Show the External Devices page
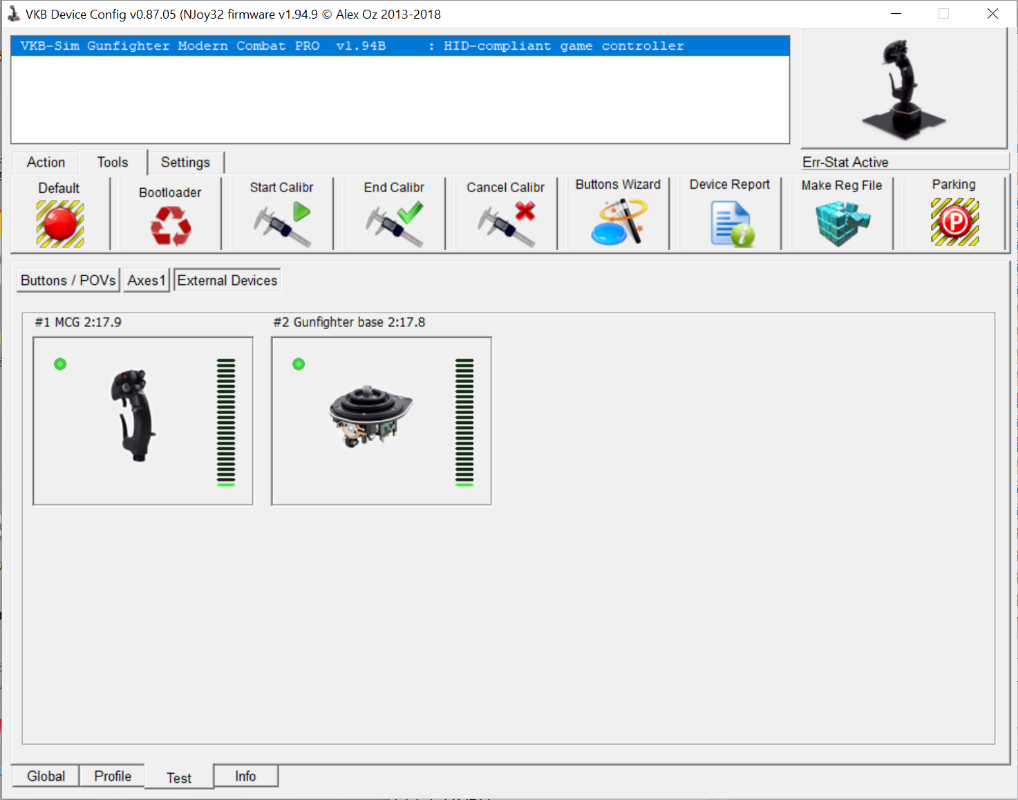The height and width of the screenshot is (800, 1018). point(227,281)
